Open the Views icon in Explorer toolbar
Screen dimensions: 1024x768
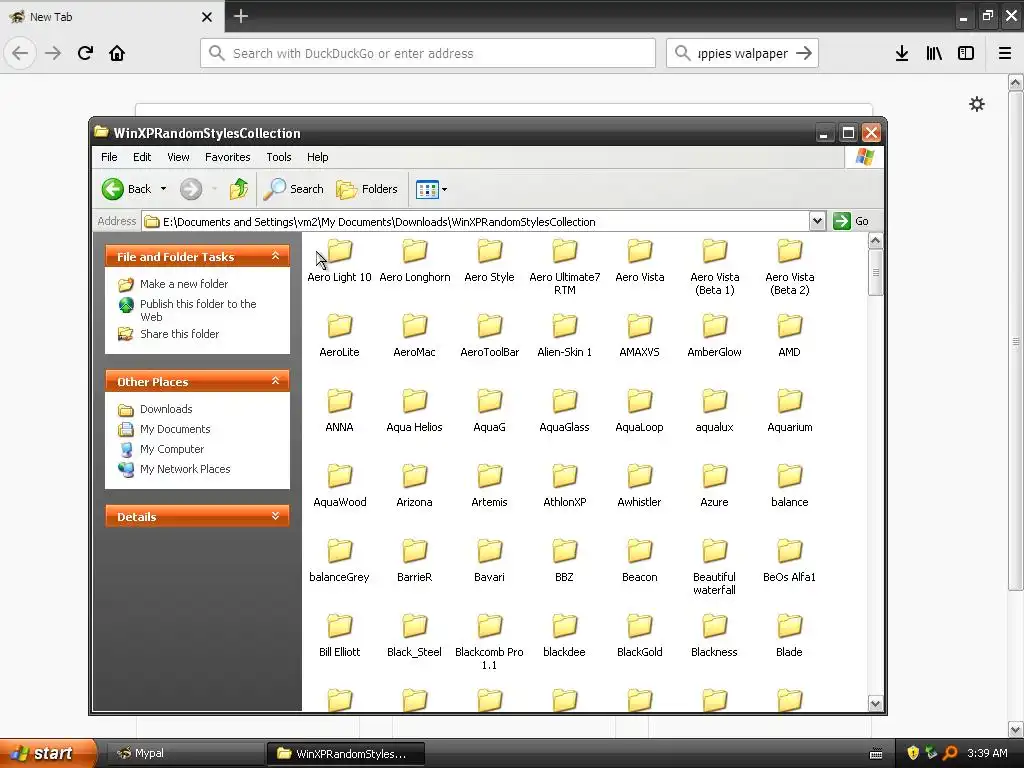427,189
